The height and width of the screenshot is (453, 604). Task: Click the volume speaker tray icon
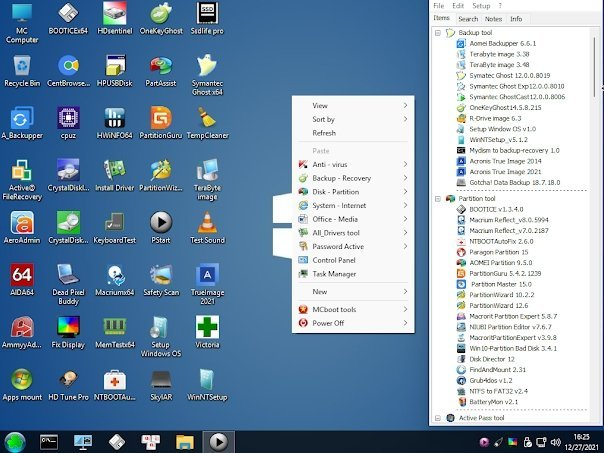(555, 442)
